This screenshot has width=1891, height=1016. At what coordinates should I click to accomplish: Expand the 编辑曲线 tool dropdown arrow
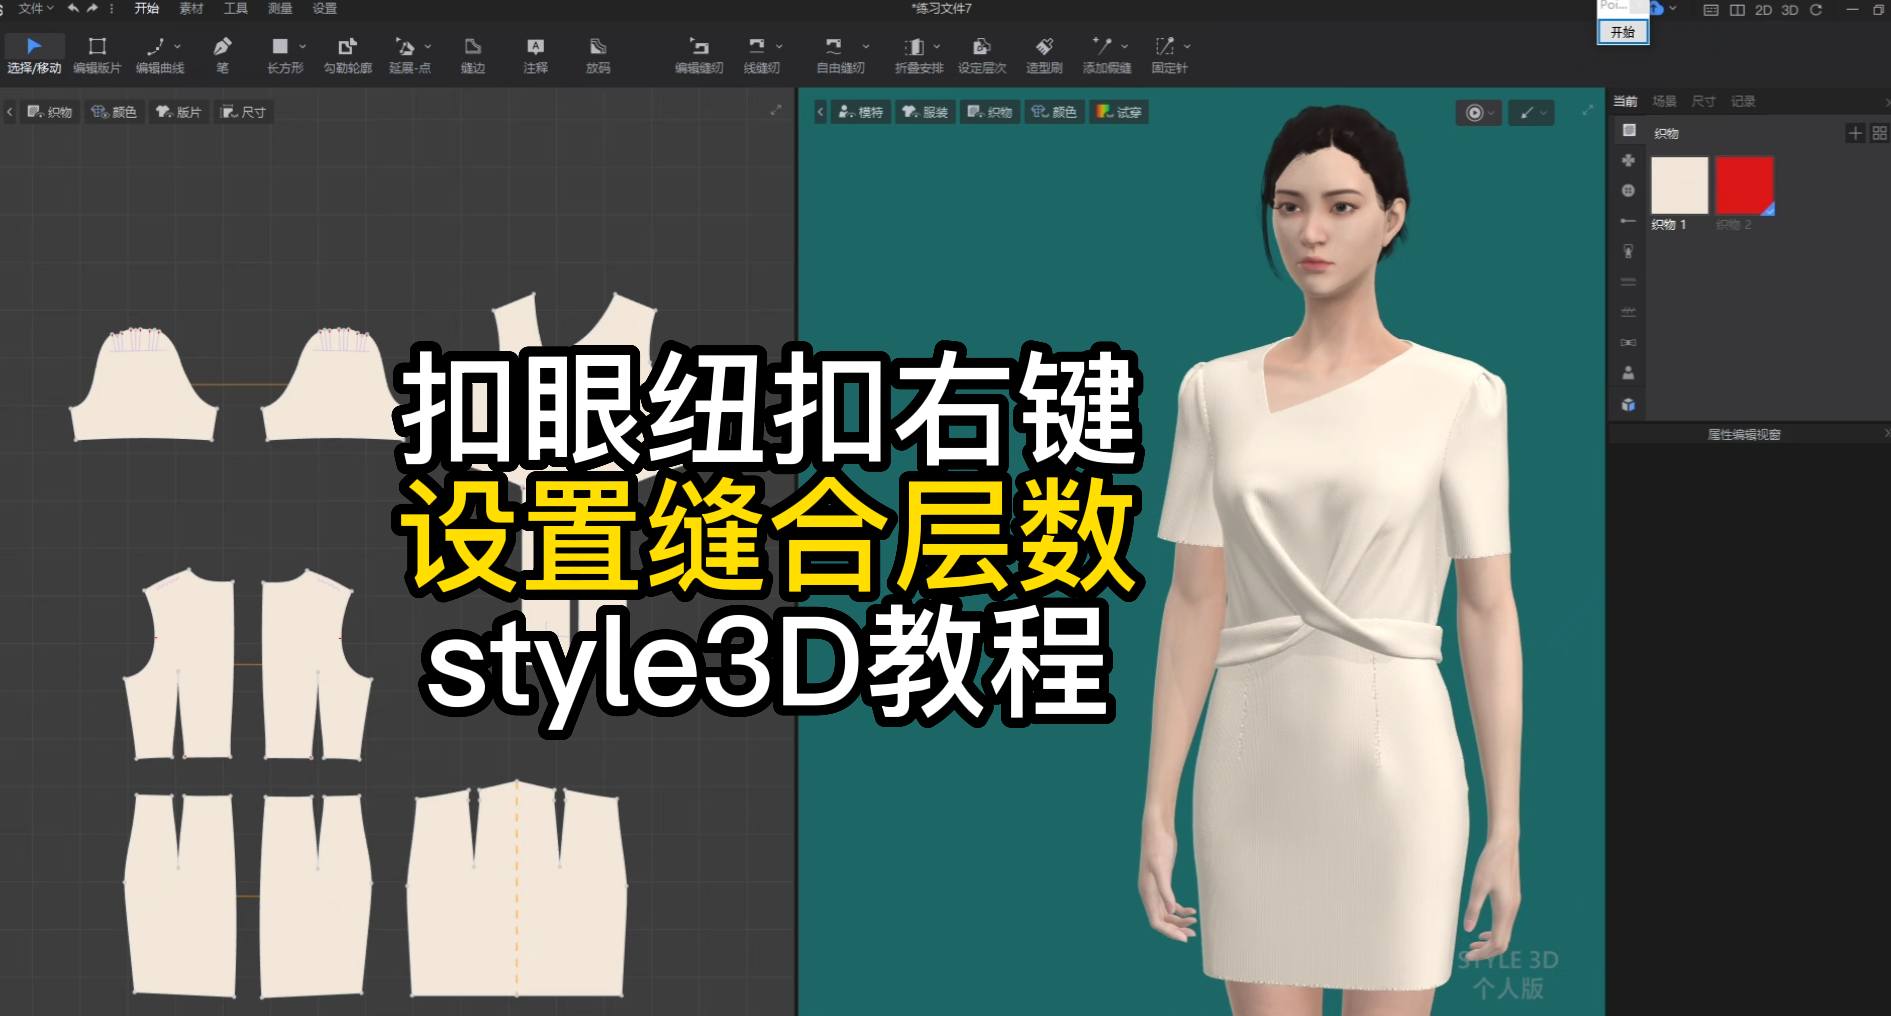[x=178, y=46]
